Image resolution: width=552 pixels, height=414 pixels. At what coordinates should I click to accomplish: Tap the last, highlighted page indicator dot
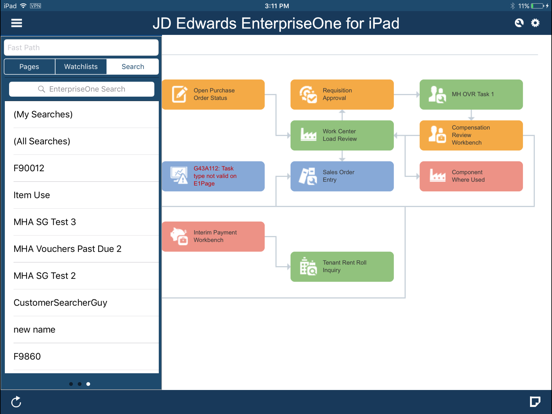click(x=88, y=384)
